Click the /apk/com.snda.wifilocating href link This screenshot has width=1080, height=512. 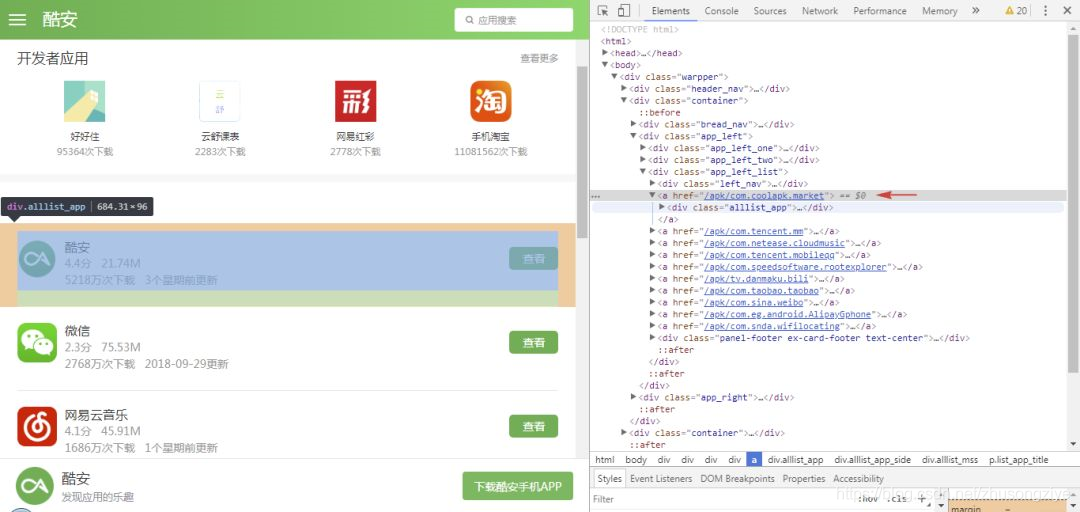point(772,326)
